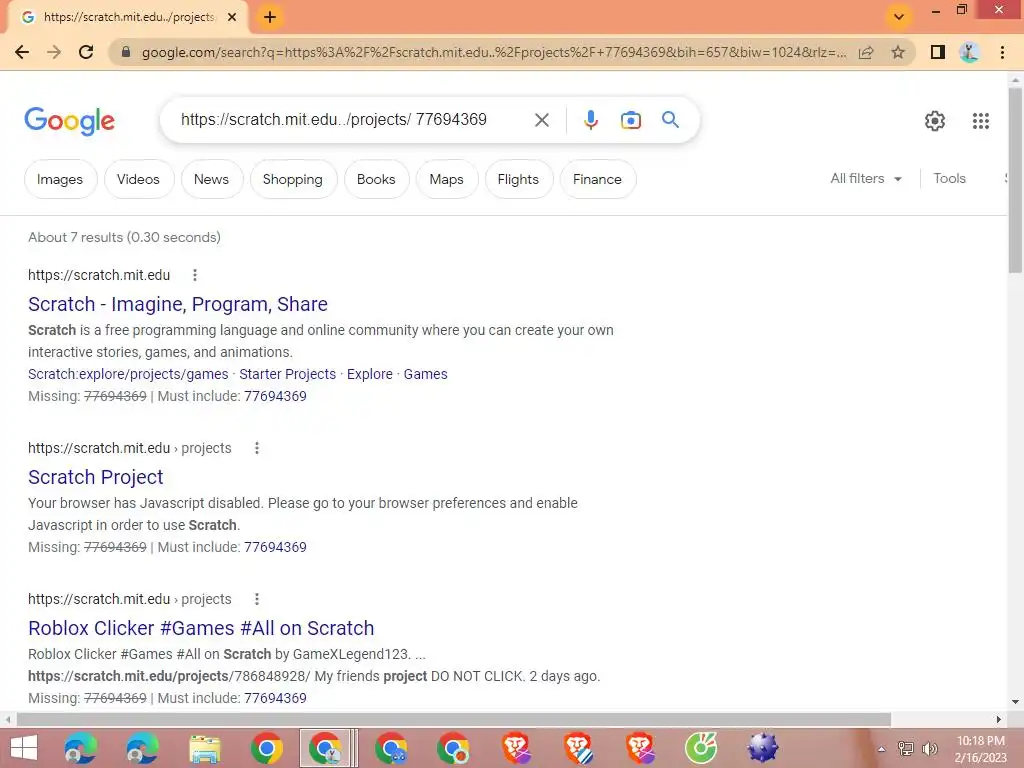Open the Explore sitelink

tap(370, 374)
